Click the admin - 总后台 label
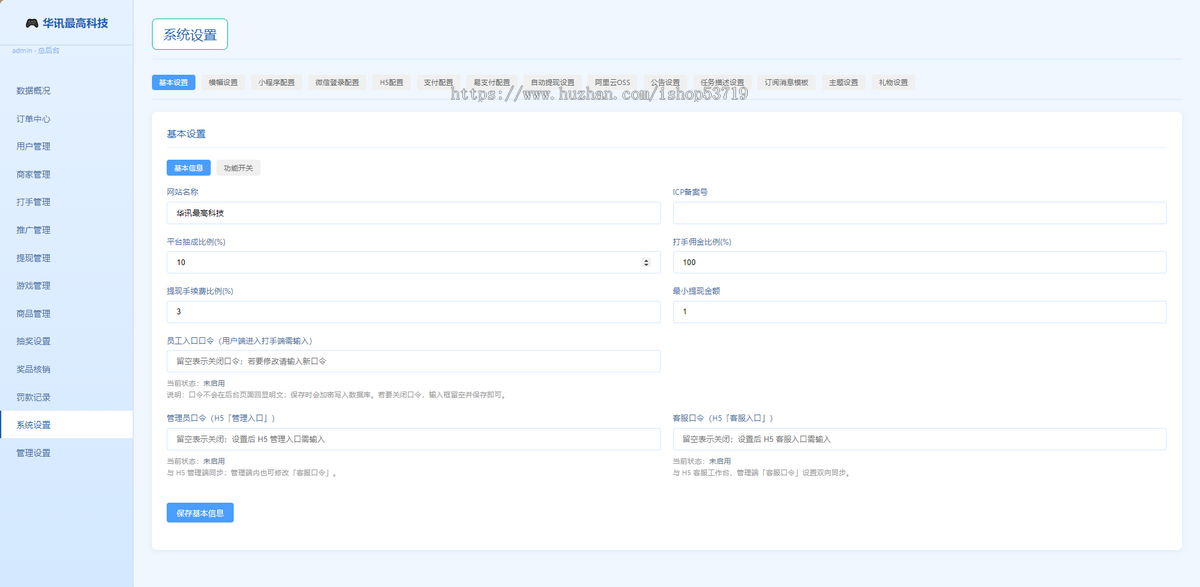Screen dimensions: 1200x587 pyautogui.click(x=35, y=50)
